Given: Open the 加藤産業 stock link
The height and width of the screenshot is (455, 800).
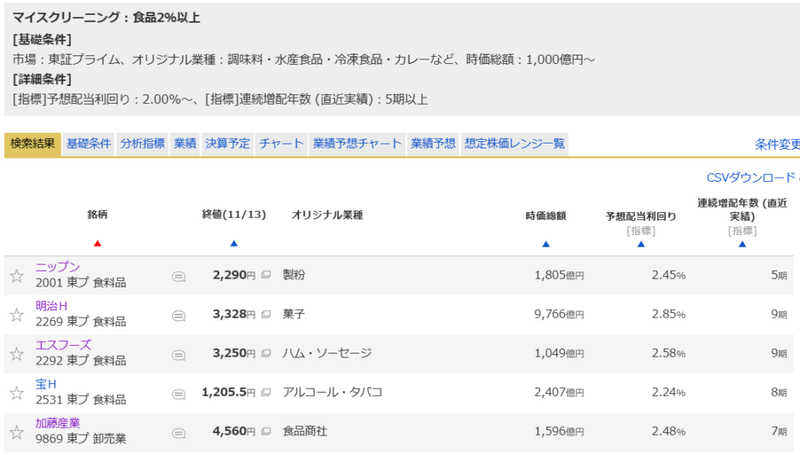Looking at the screenshot, I should click(x=58, y=423).
